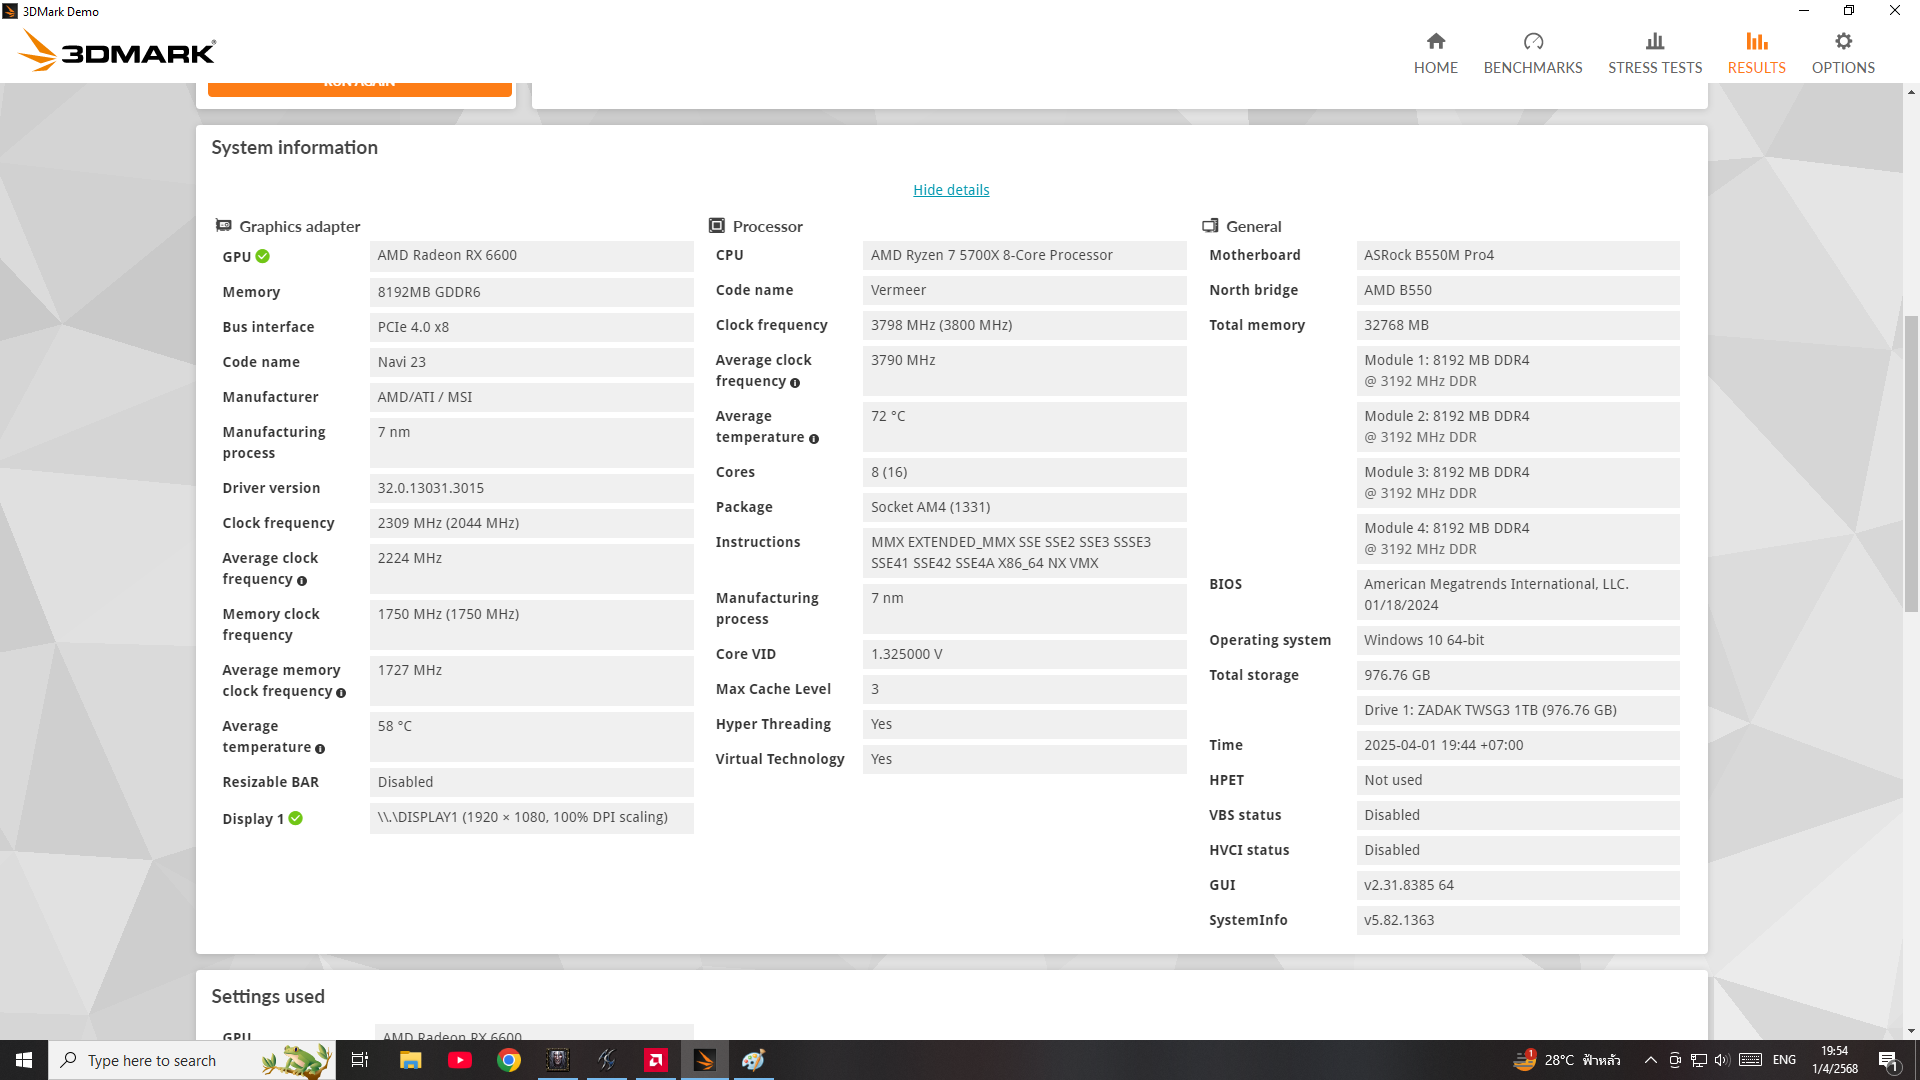Open weather widget showing 28°C
Viewport: 1920px width, 1080px height.
[1567, 1060]
